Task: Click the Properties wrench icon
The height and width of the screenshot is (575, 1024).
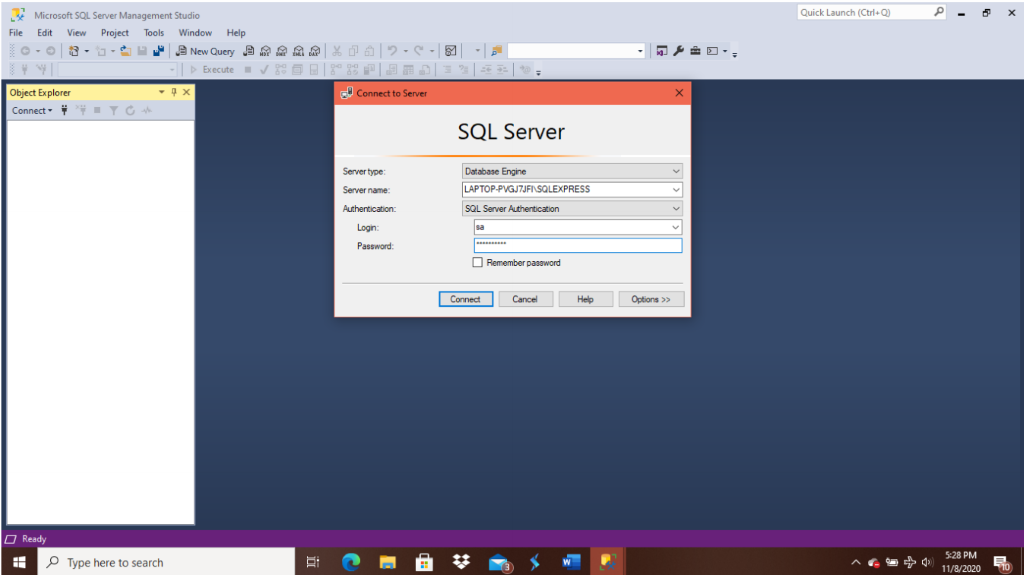Action: coord(679,51)
